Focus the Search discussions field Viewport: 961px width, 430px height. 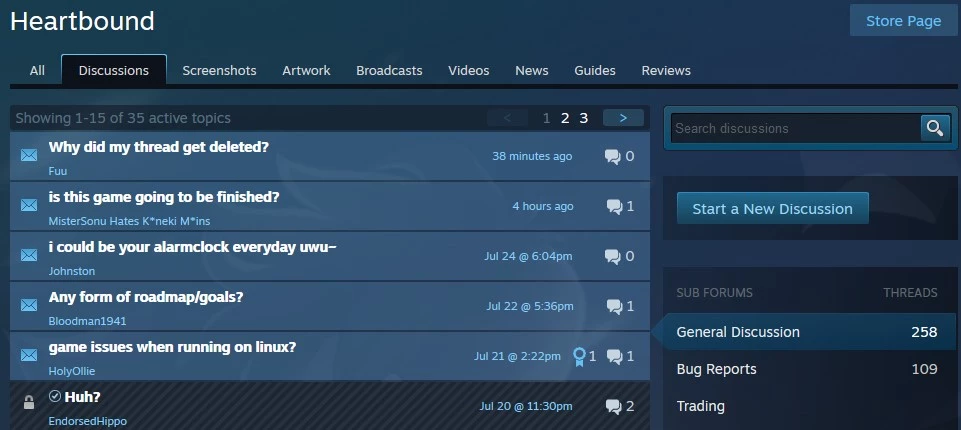click(x=796, y=128)
